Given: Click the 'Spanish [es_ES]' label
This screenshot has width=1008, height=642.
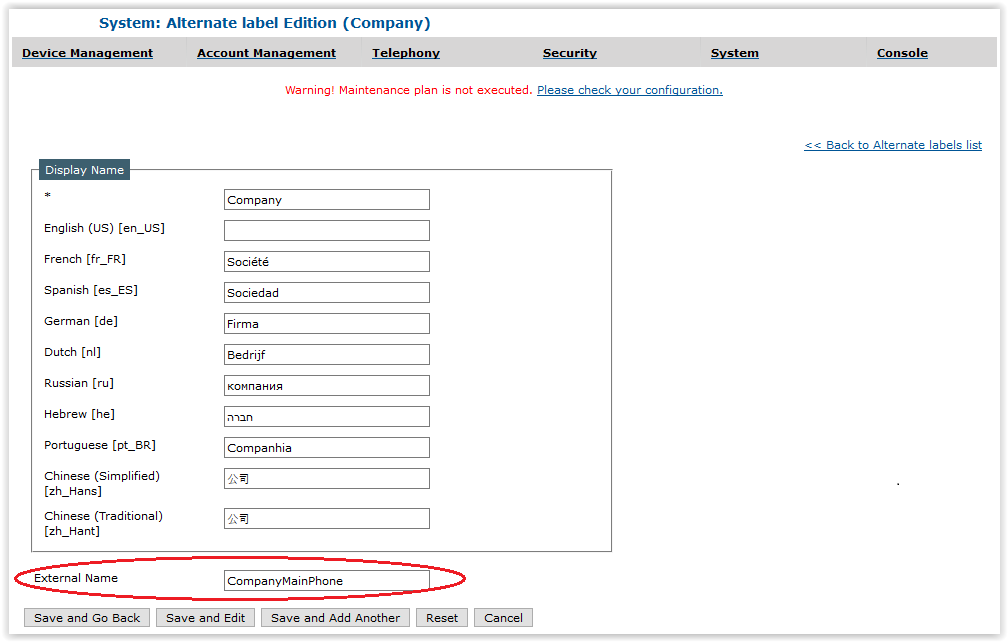Looking at the screenshot, I should pyautogui.click(x=91, y=290).
